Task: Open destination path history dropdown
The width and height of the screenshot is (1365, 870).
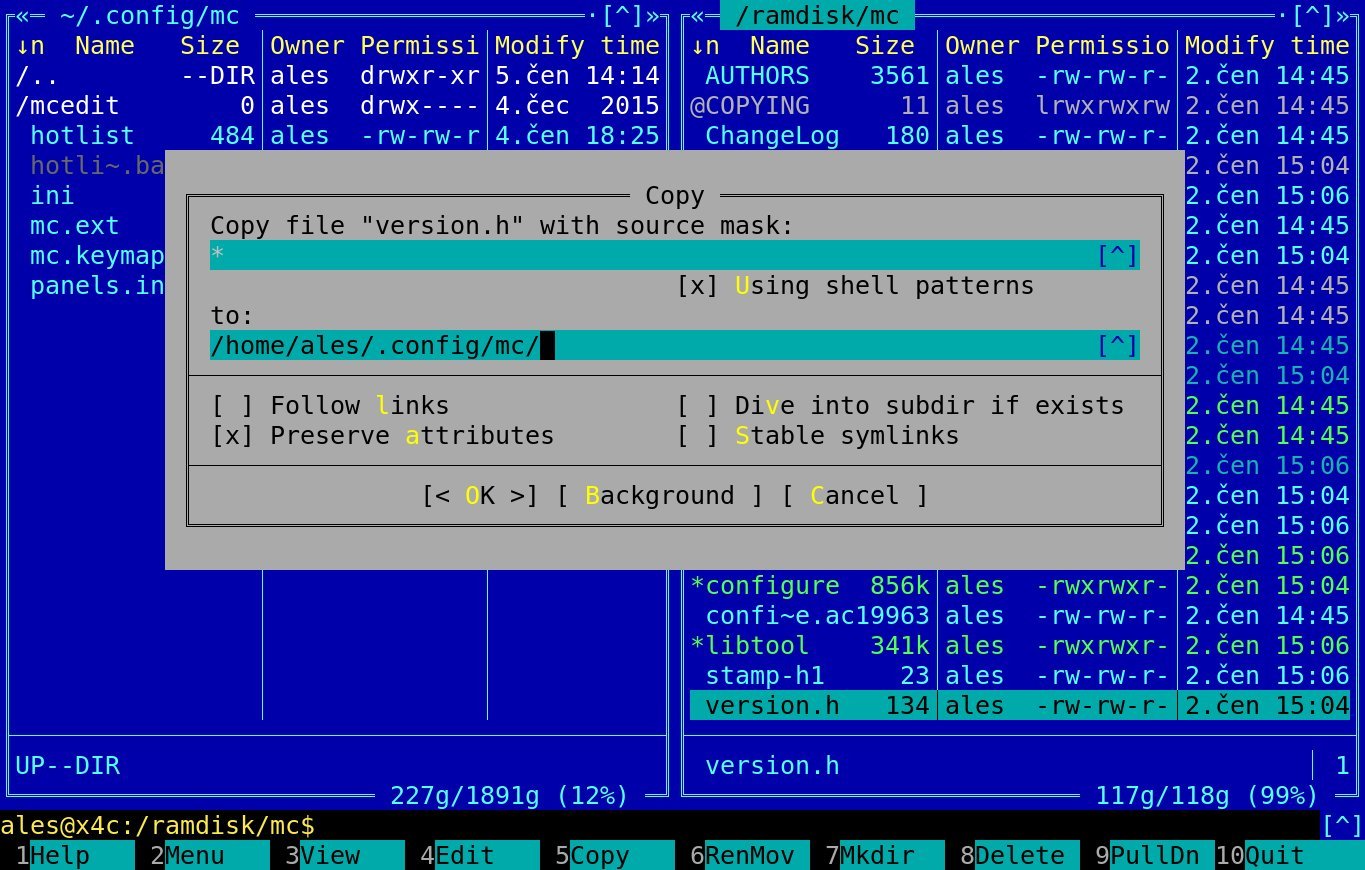Action: (x=1117, y=346)
